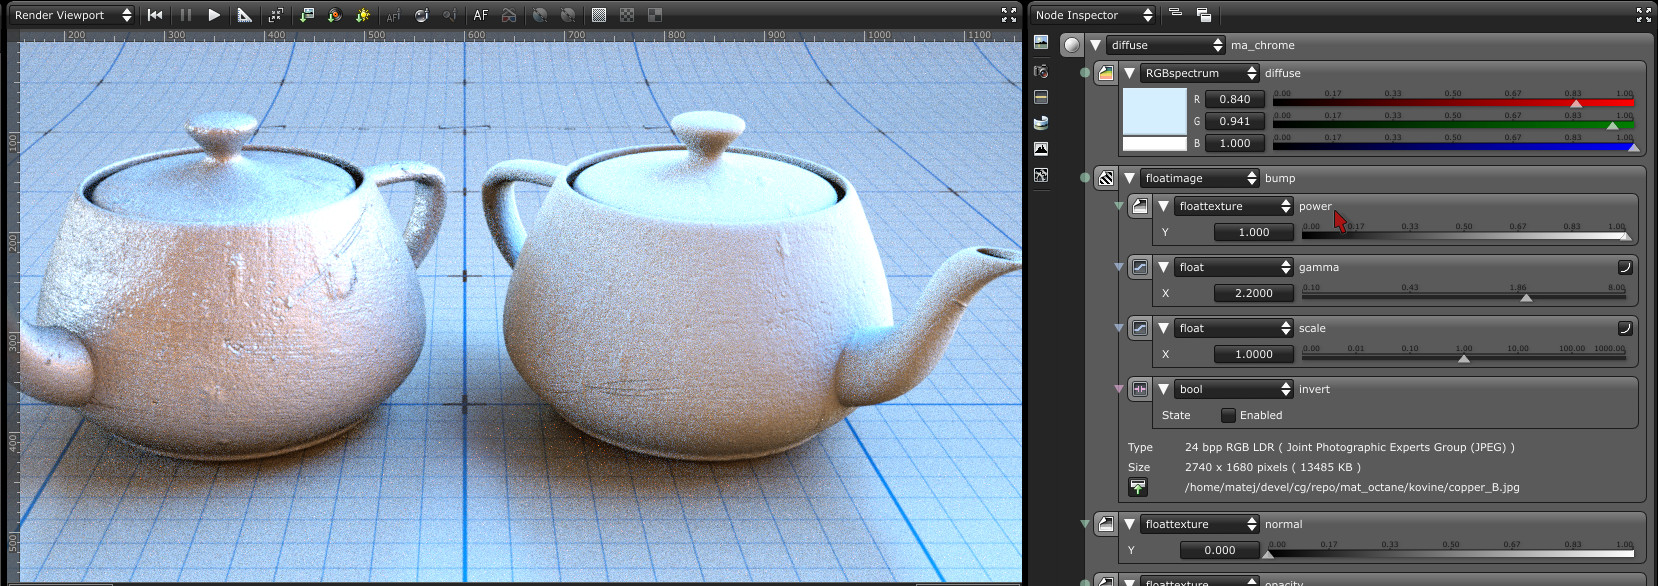1658x586 pixels.
Task: Collapse the power floattexture section
Action: point(1163,206)
